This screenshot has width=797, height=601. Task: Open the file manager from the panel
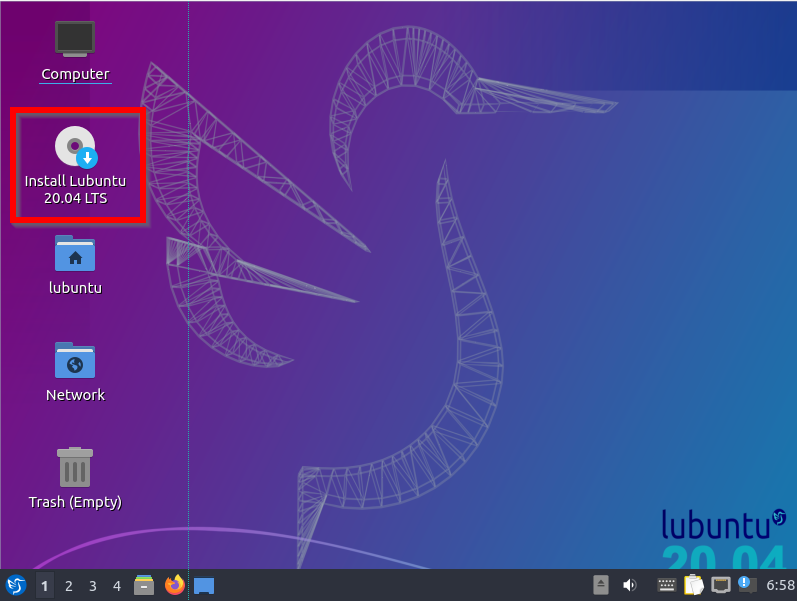144,585
